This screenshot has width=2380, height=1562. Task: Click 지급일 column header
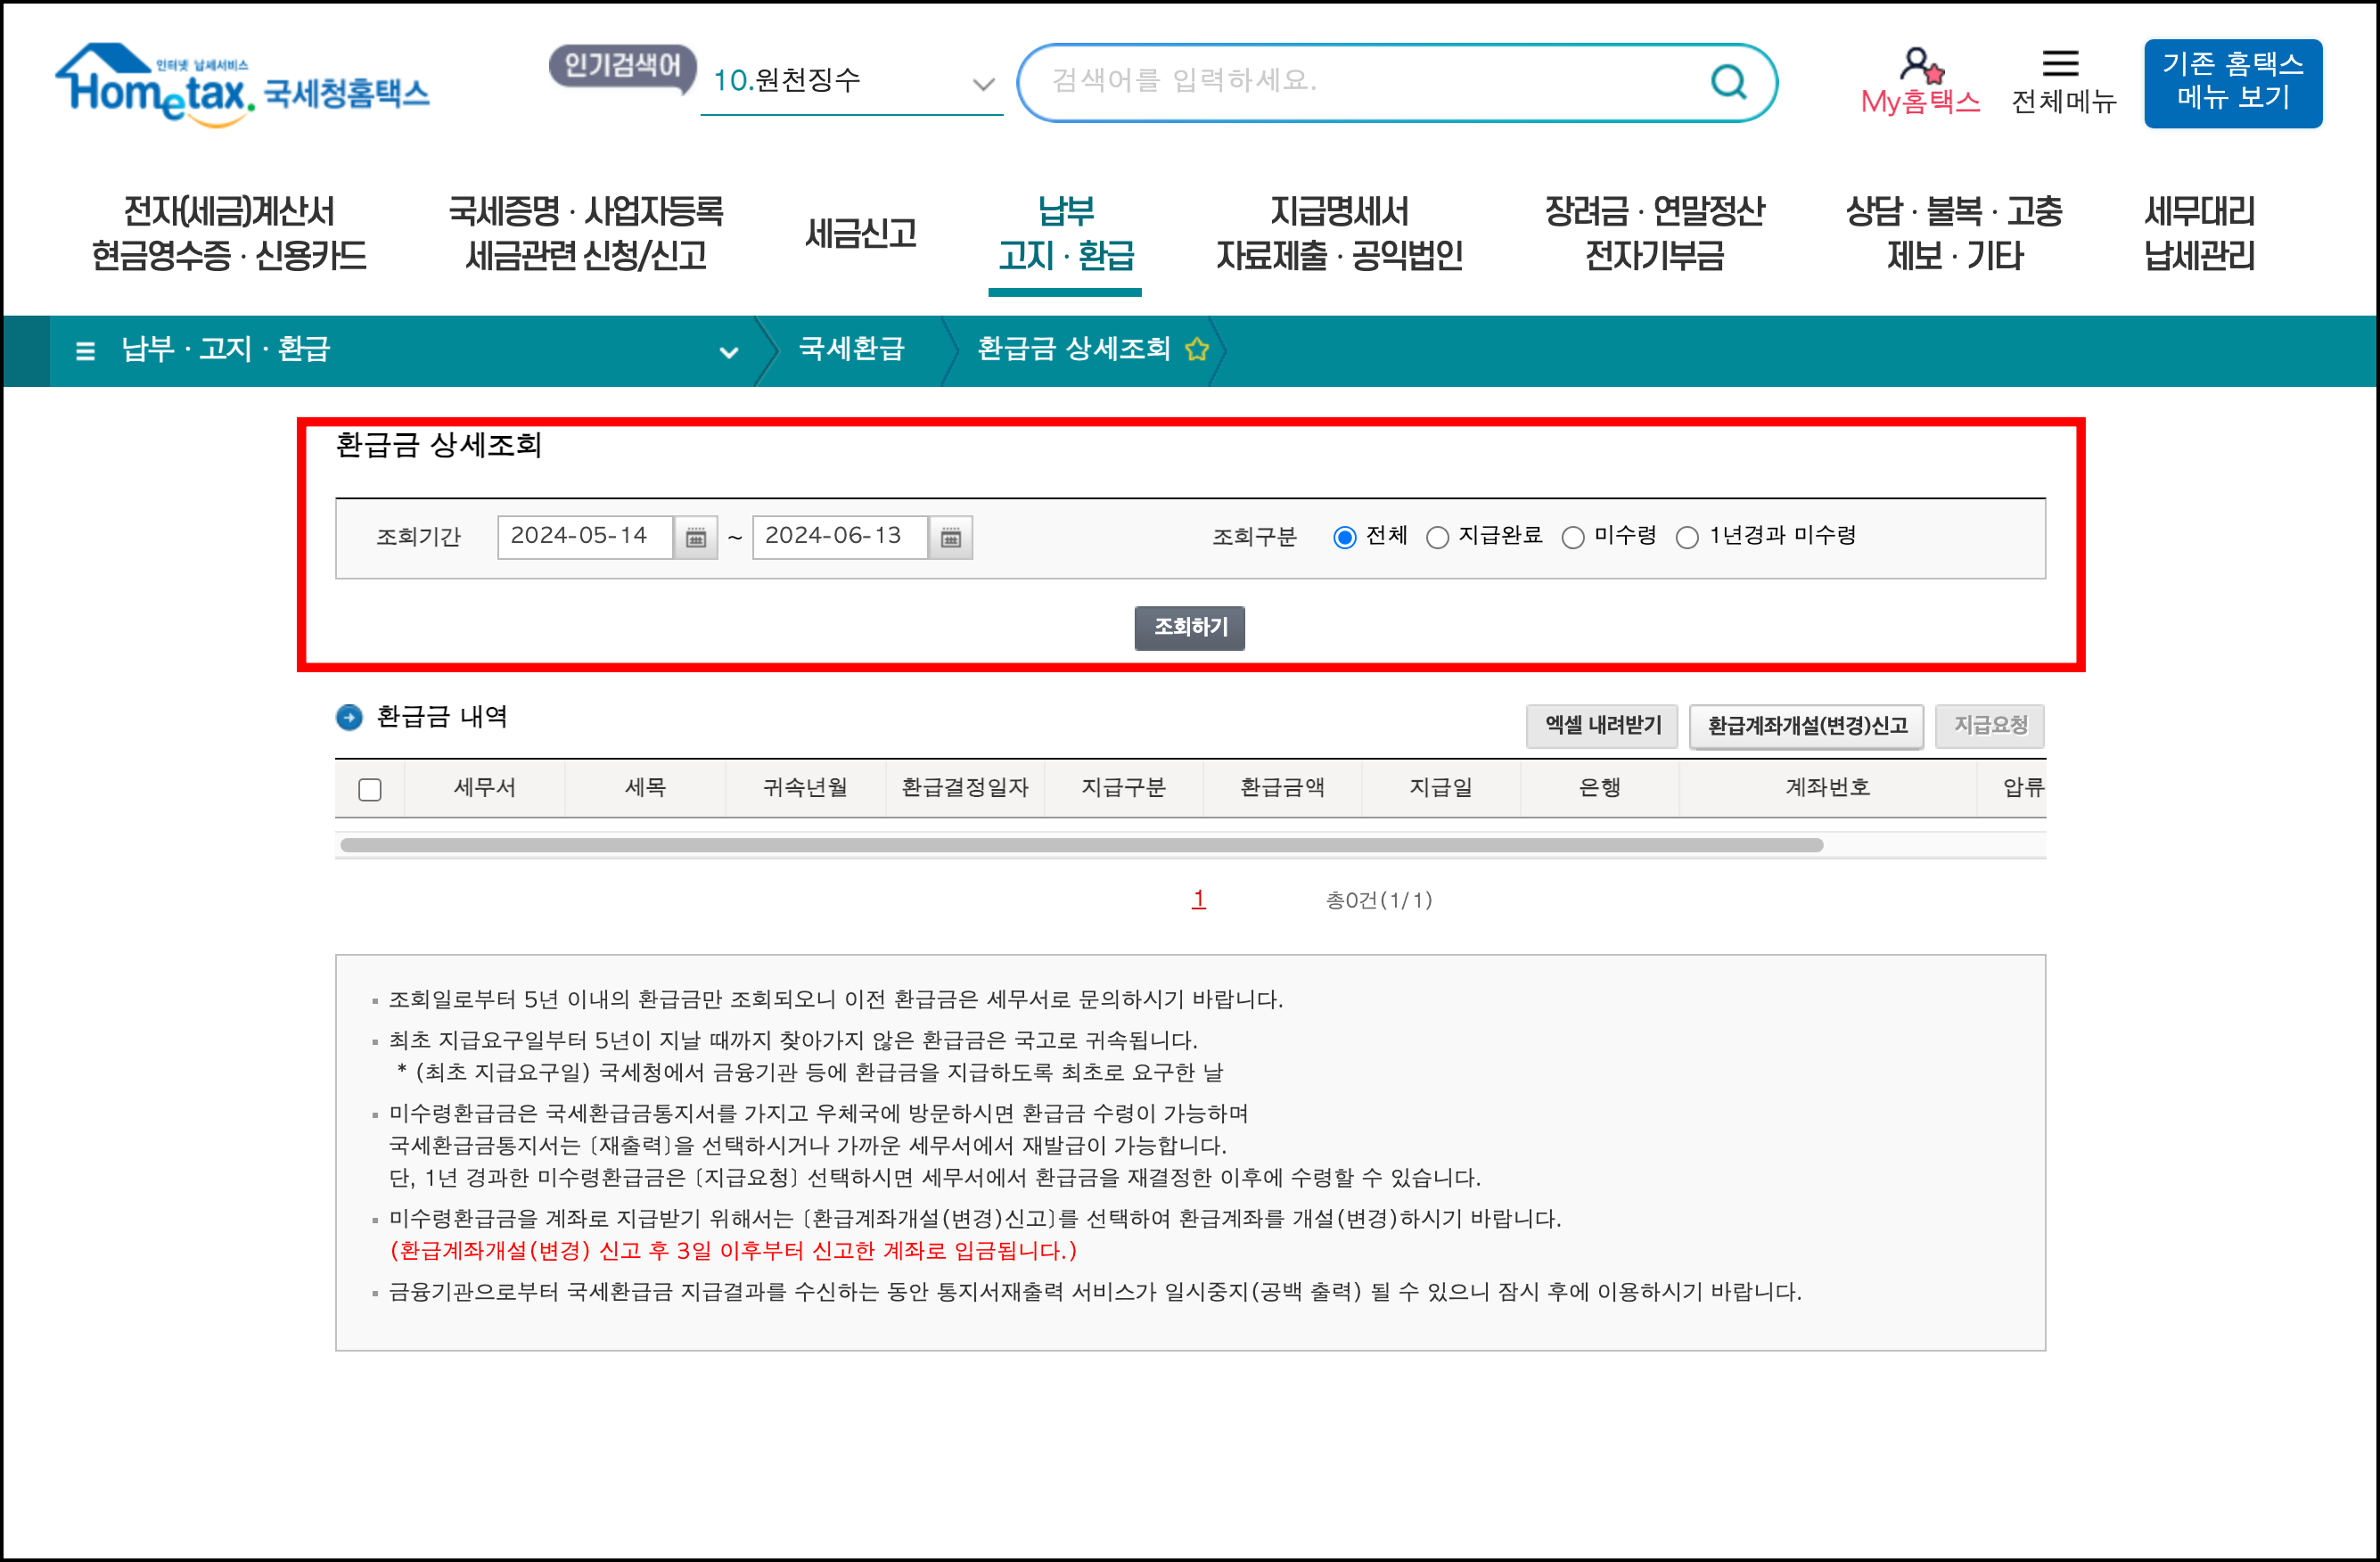(x=1441, y=788)
